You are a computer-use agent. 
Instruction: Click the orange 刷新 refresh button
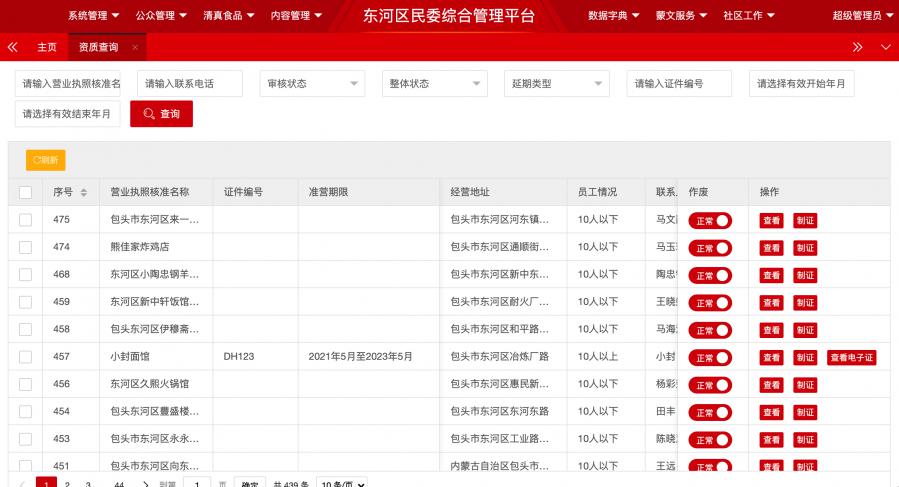(45, 160)
